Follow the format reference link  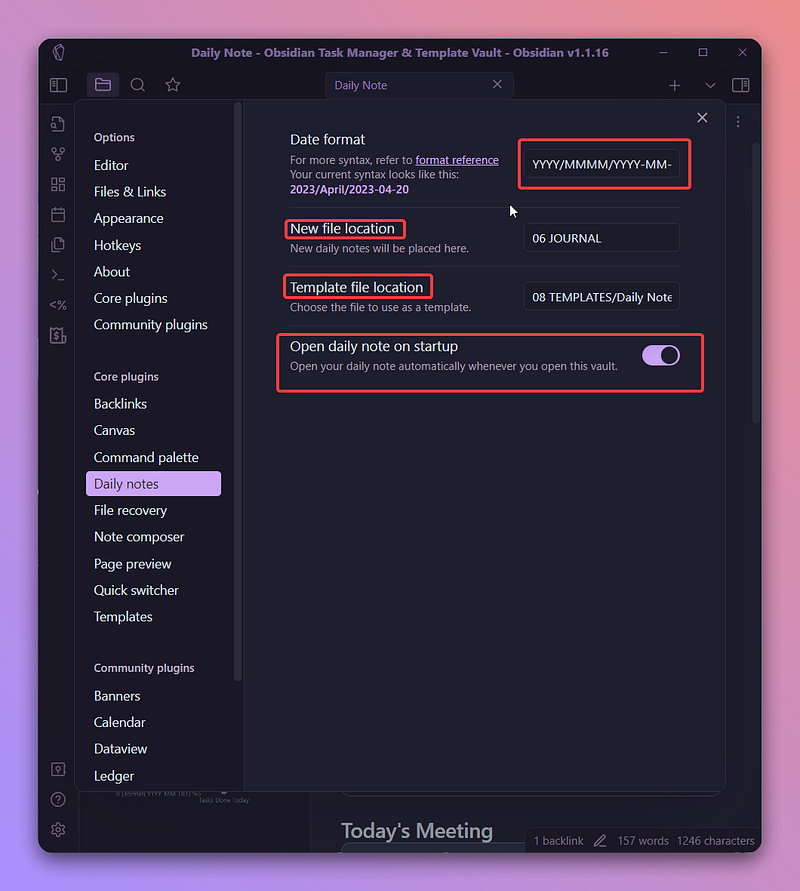click(x=457, y=160)
